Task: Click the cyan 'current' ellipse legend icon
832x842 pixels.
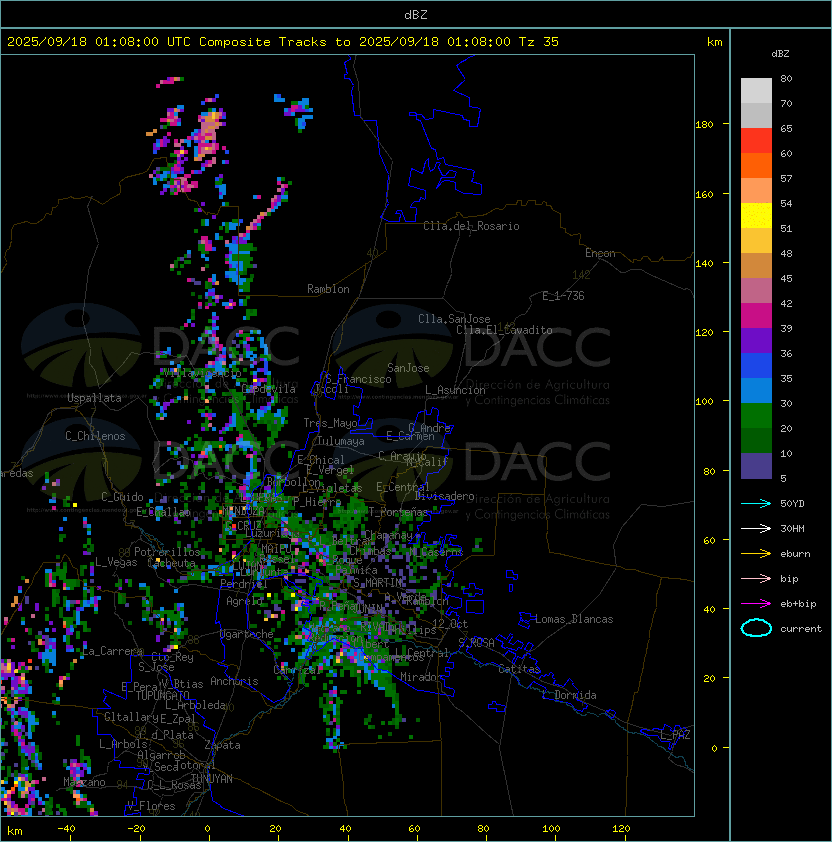Action: click(756, 628)
